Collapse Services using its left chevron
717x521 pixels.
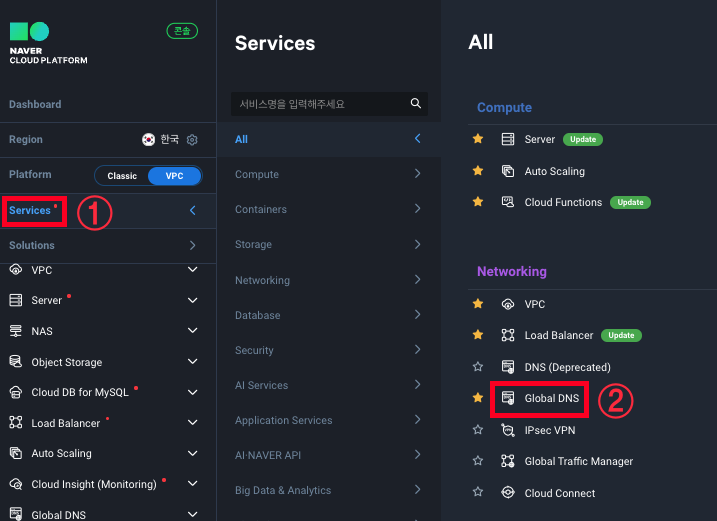coord(193,210)
